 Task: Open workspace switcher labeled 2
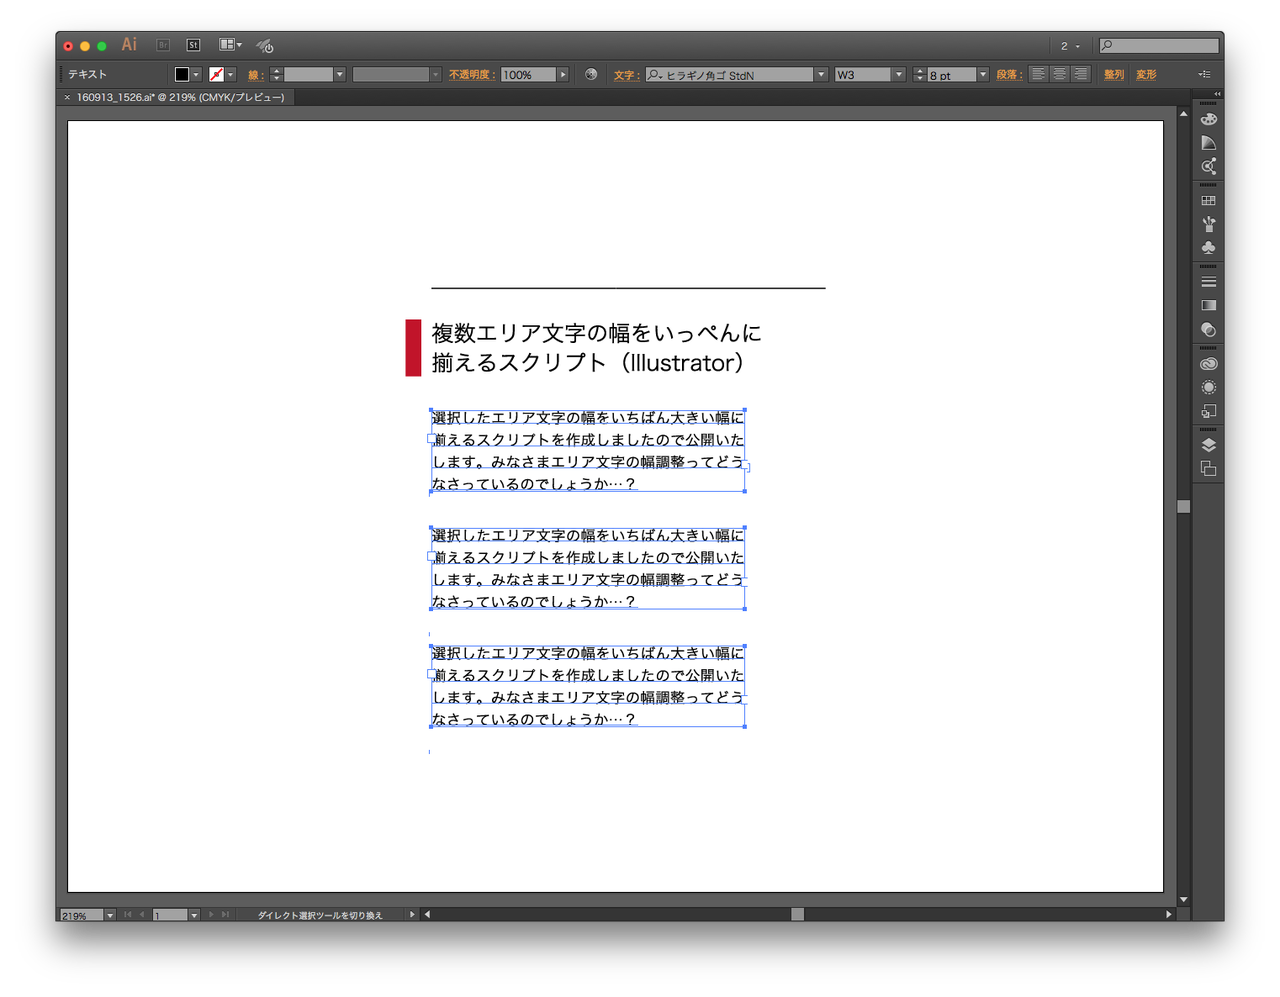point(1070,46)
